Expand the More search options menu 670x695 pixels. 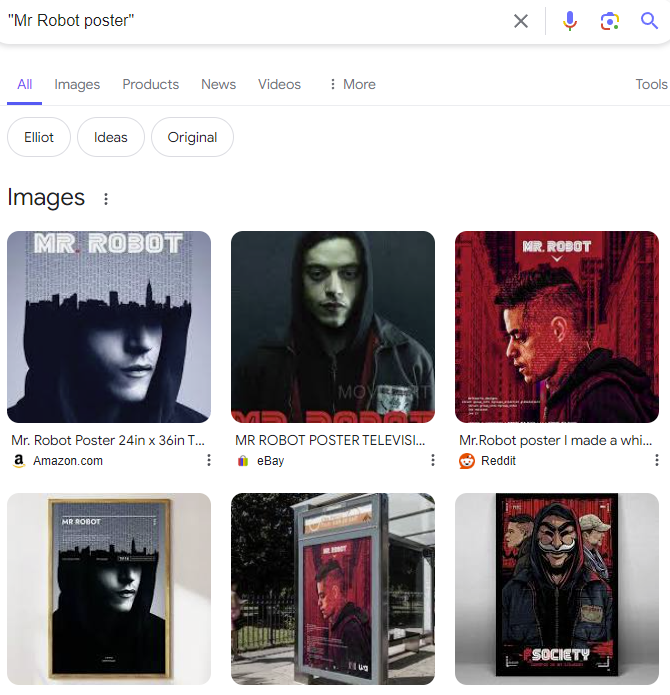(x=353, y=84)
